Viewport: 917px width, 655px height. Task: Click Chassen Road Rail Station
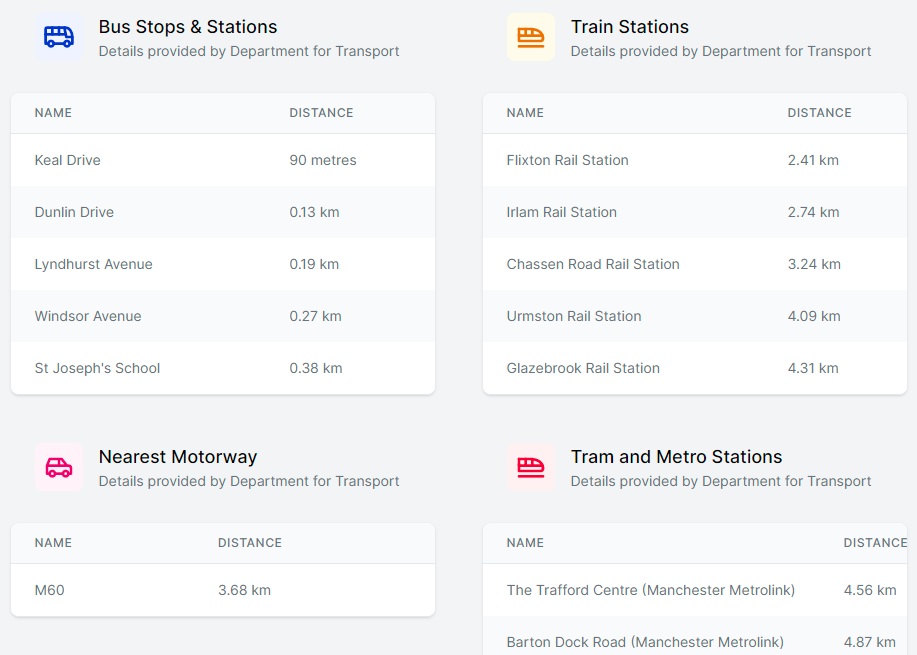tap(593, 264)
